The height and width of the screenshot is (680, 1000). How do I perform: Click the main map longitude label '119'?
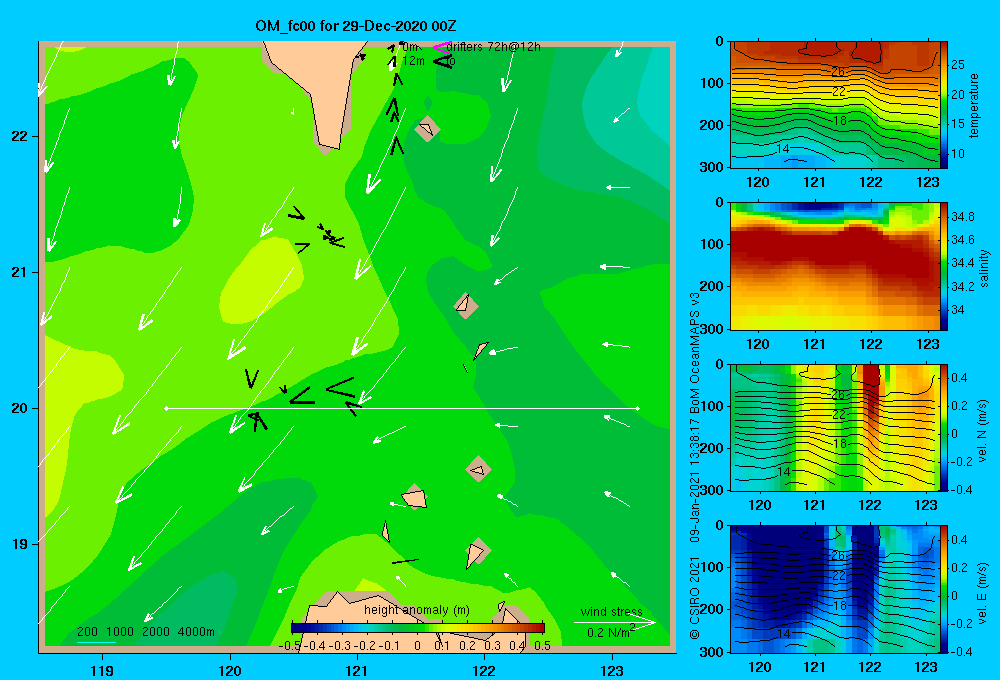coord(102,670)
